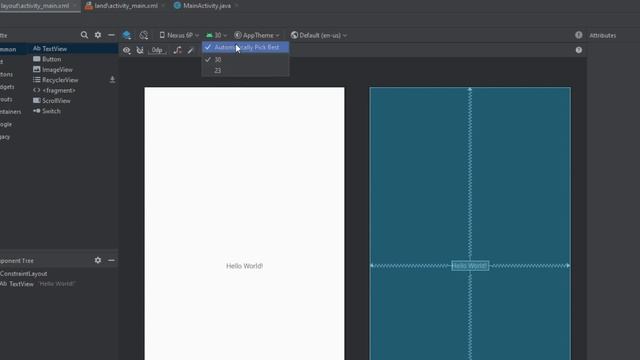Select API level 23 in list
640x360 pixels.
coord(246,71)
